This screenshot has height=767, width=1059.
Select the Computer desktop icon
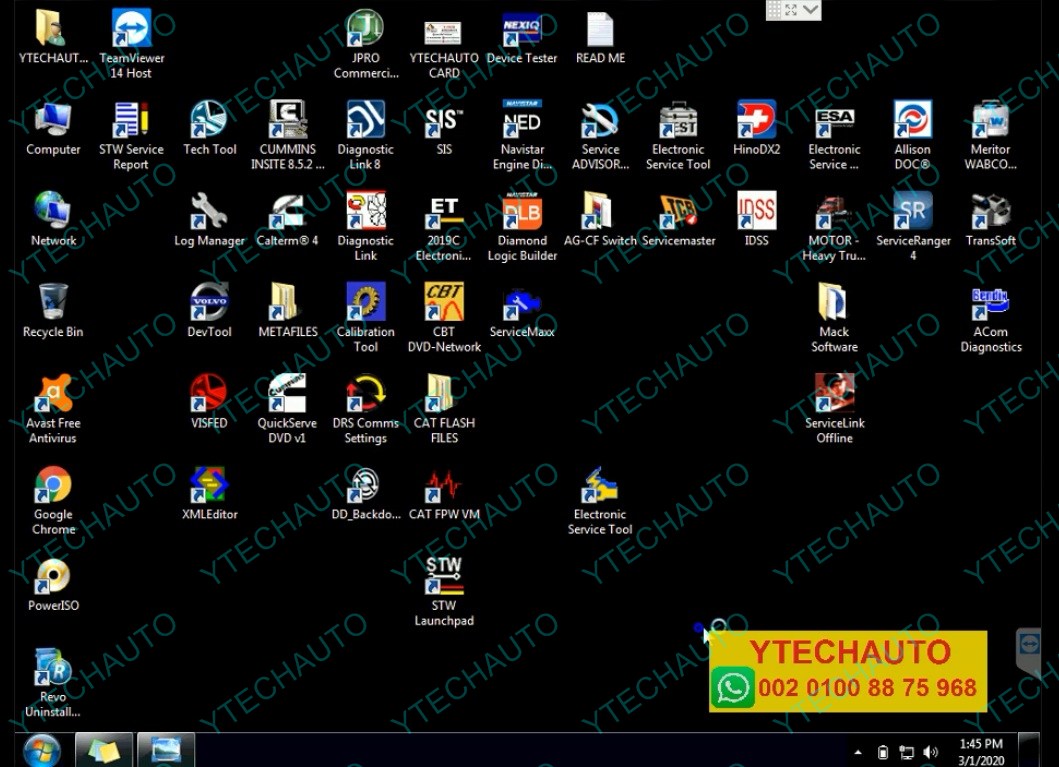coord(53,130)
